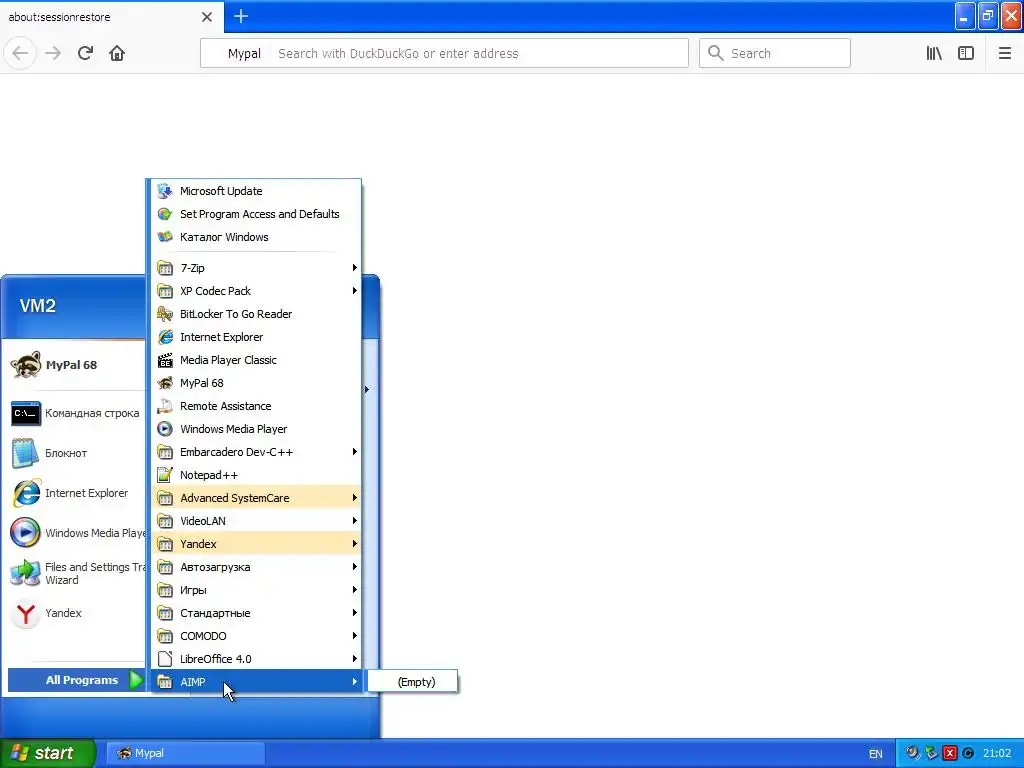Click the forward arrow icon
The image size is (1024, 768).
pos(53,53)
